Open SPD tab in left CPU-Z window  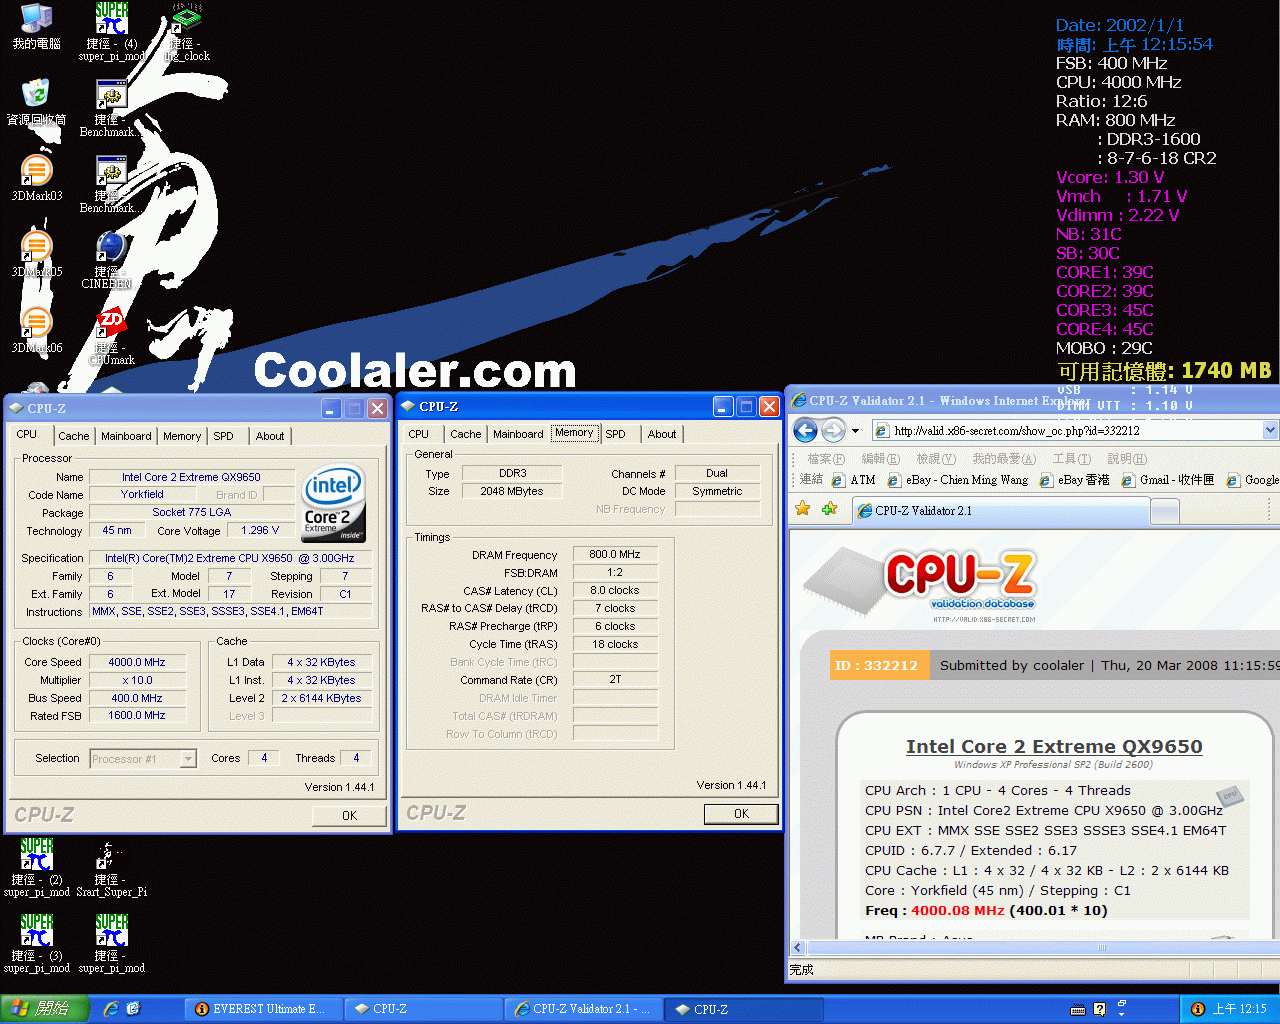pos(224,436)
